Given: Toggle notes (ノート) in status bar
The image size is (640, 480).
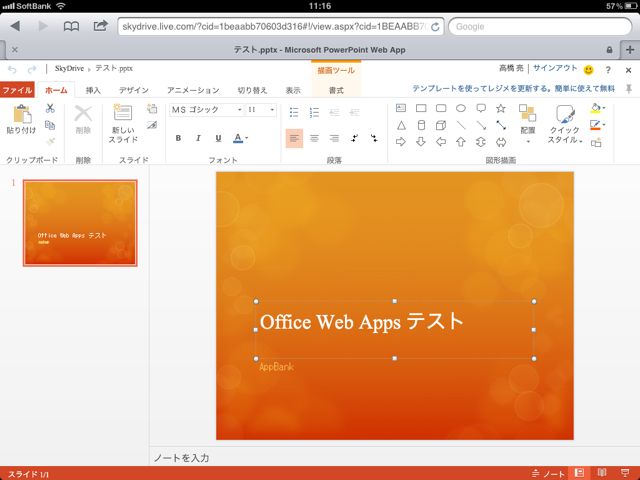Looking at the screenshot, I should coord(548,473).
